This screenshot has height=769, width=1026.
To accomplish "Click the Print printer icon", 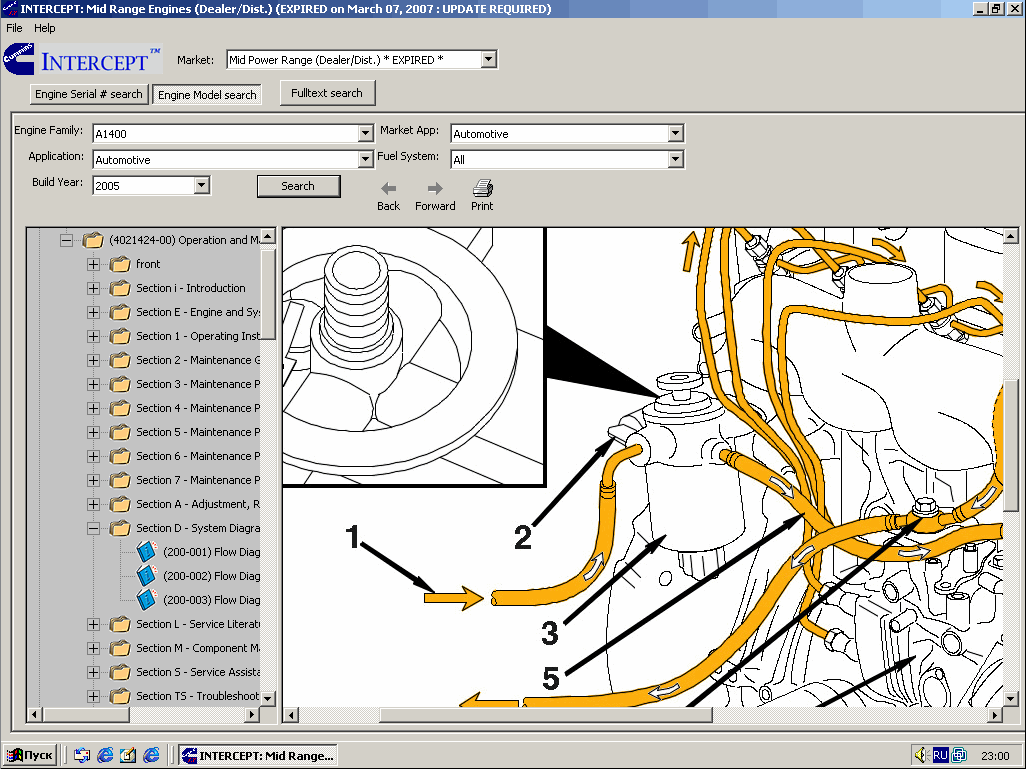I will 482,188.
